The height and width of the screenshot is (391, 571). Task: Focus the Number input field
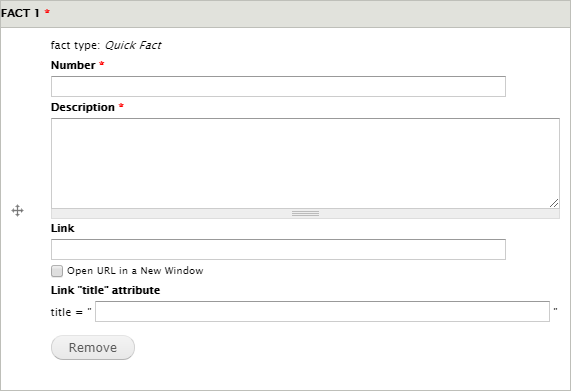pyautogui.click(x=278, y=86)
